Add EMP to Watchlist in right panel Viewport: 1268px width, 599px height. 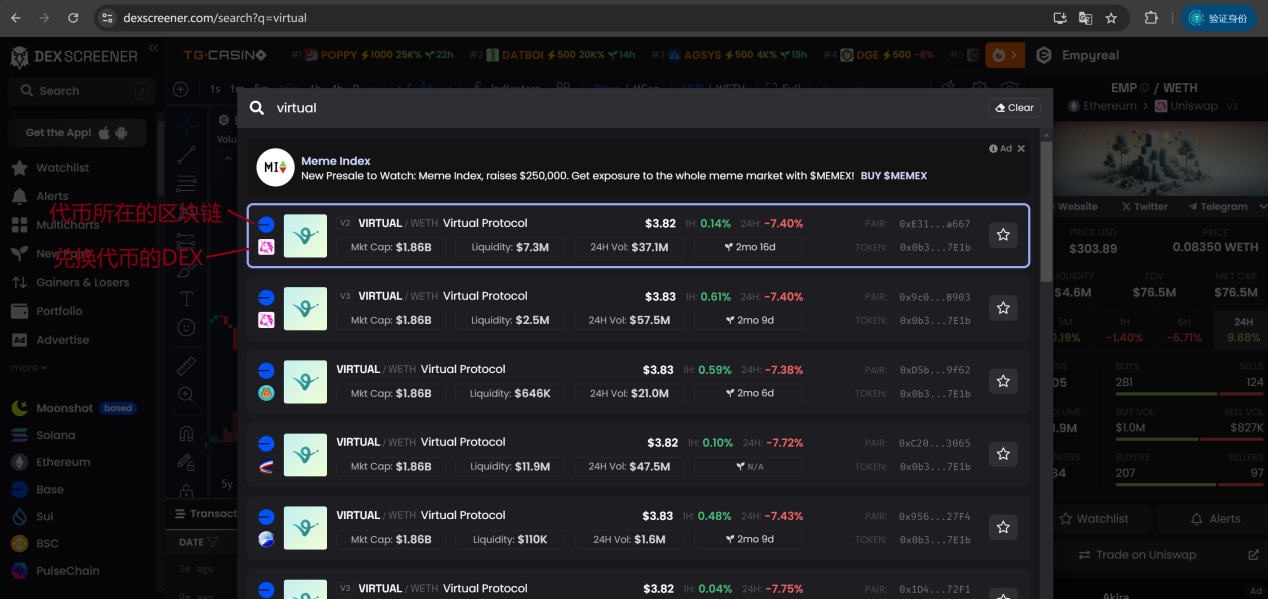pos(1093,519)
